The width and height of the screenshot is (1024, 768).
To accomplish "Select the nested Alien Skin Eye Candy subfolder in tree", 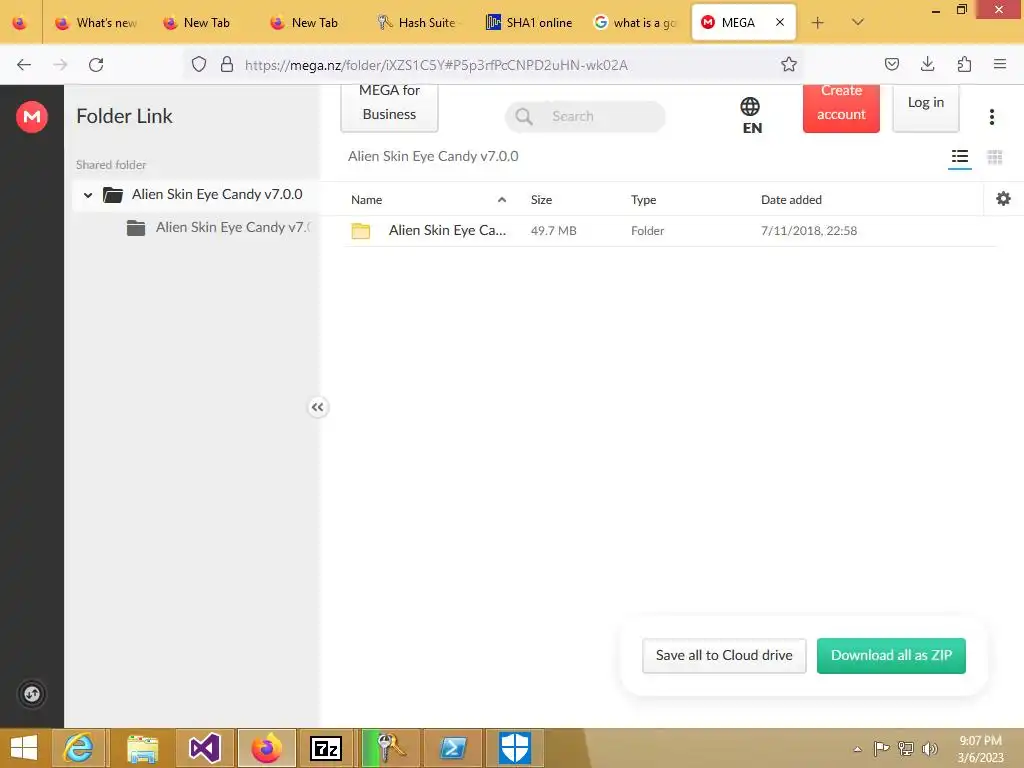I will (219, 227).
